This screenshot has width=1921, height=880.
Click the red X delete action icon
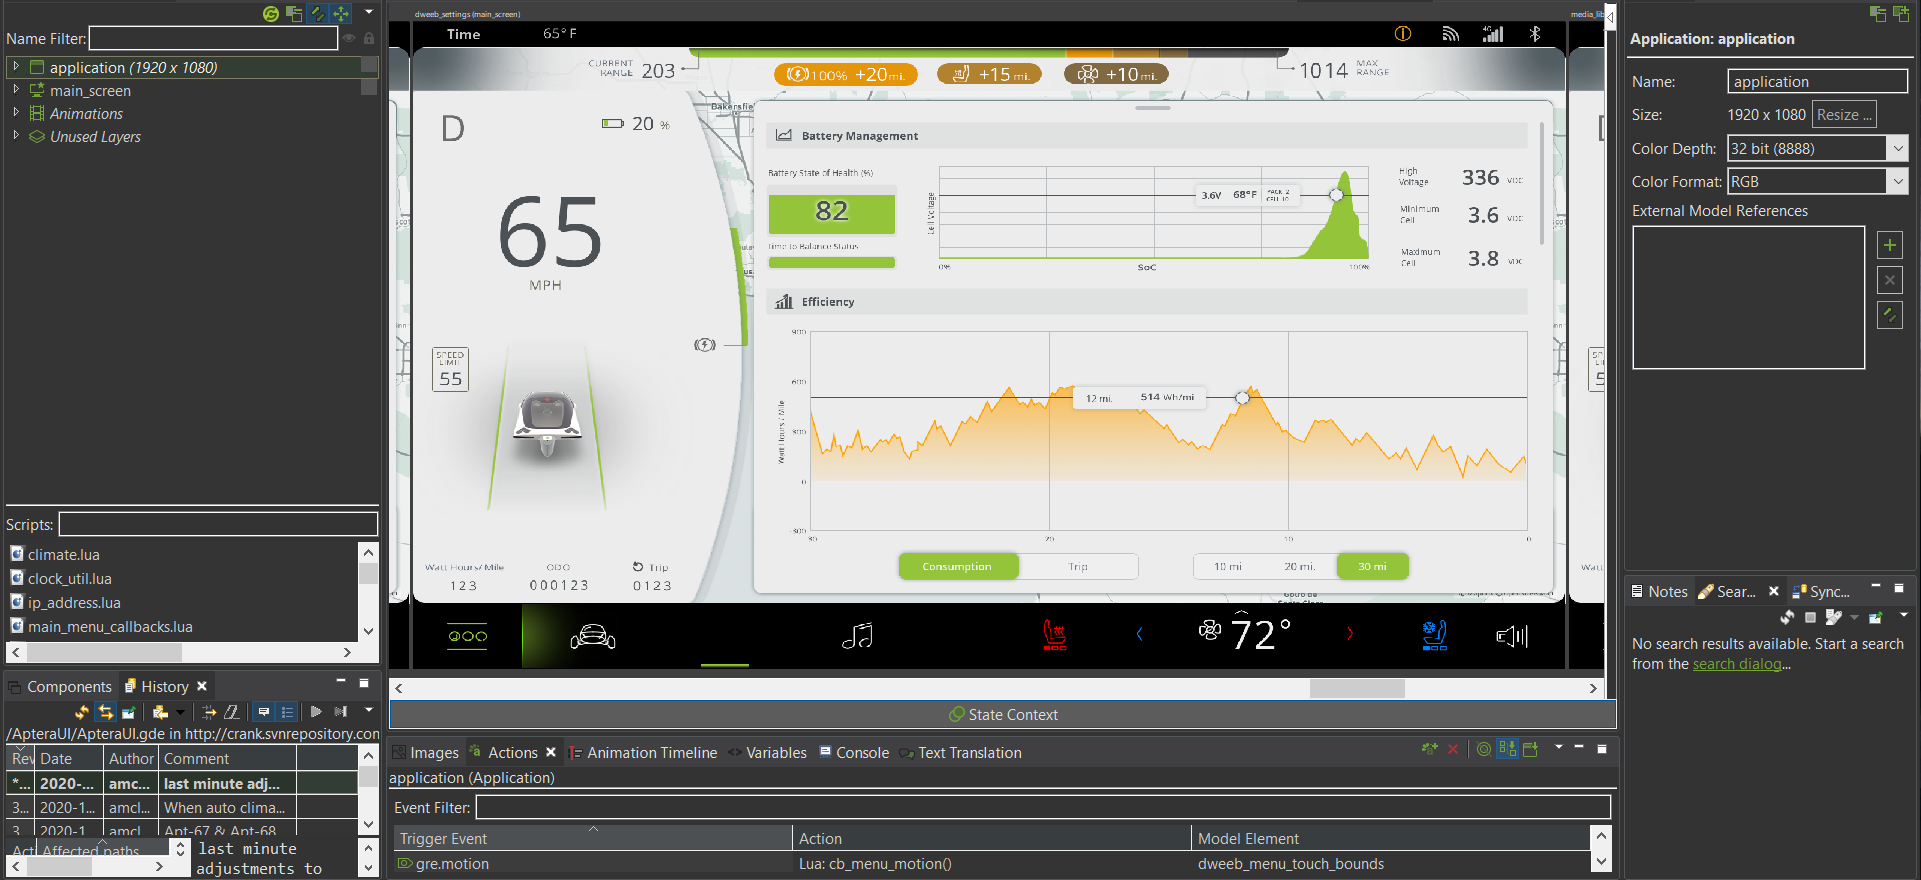pos(1453,748)
